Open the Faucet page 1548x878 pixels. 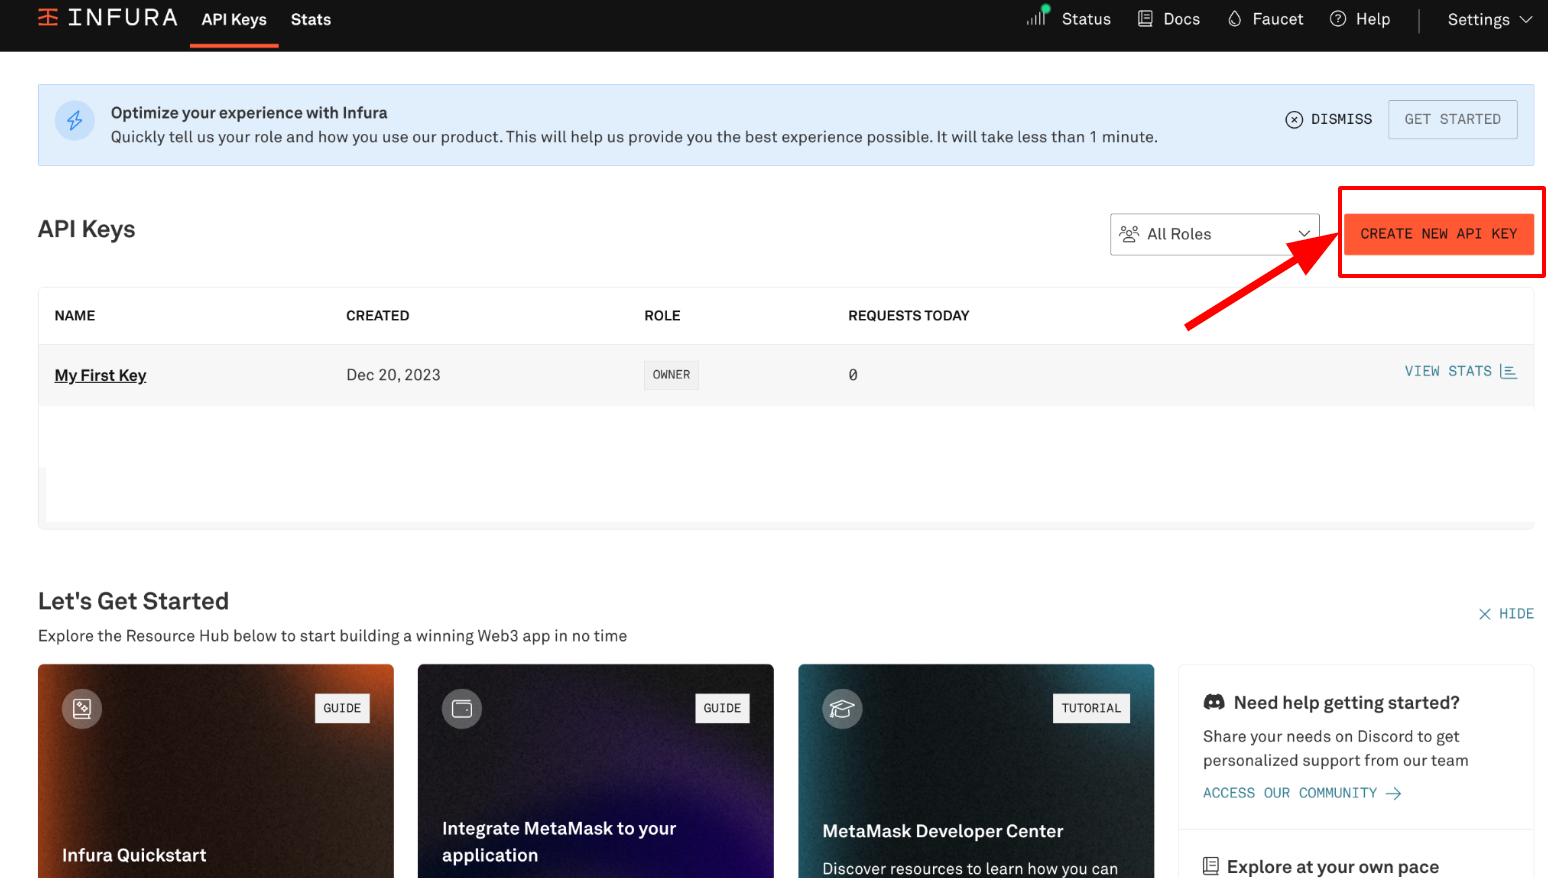pyautogui.click(x=1278, y=19)
